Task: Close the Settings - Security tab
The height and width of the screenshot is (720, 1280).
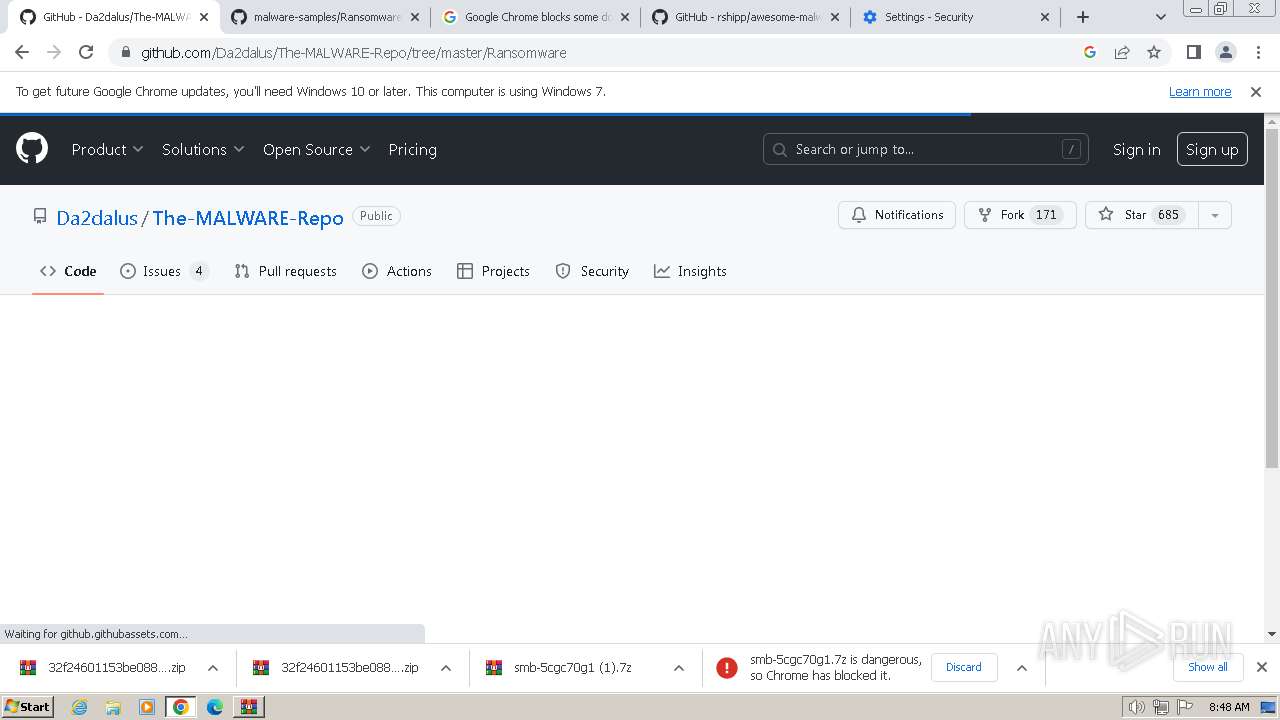Action: (x=1045, y=17)
